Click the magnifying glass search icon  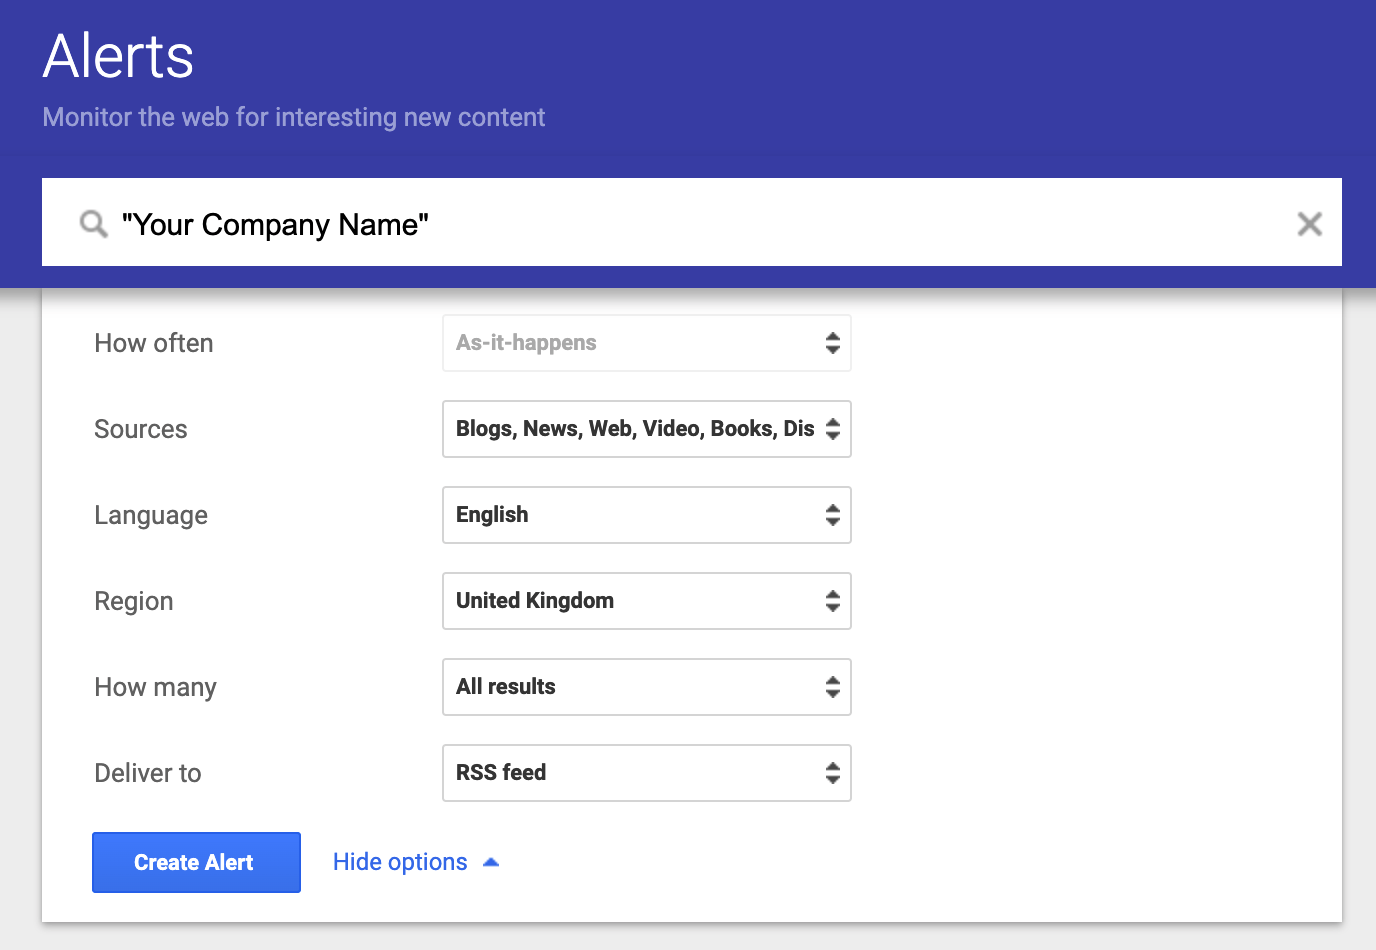coord(94,224)
